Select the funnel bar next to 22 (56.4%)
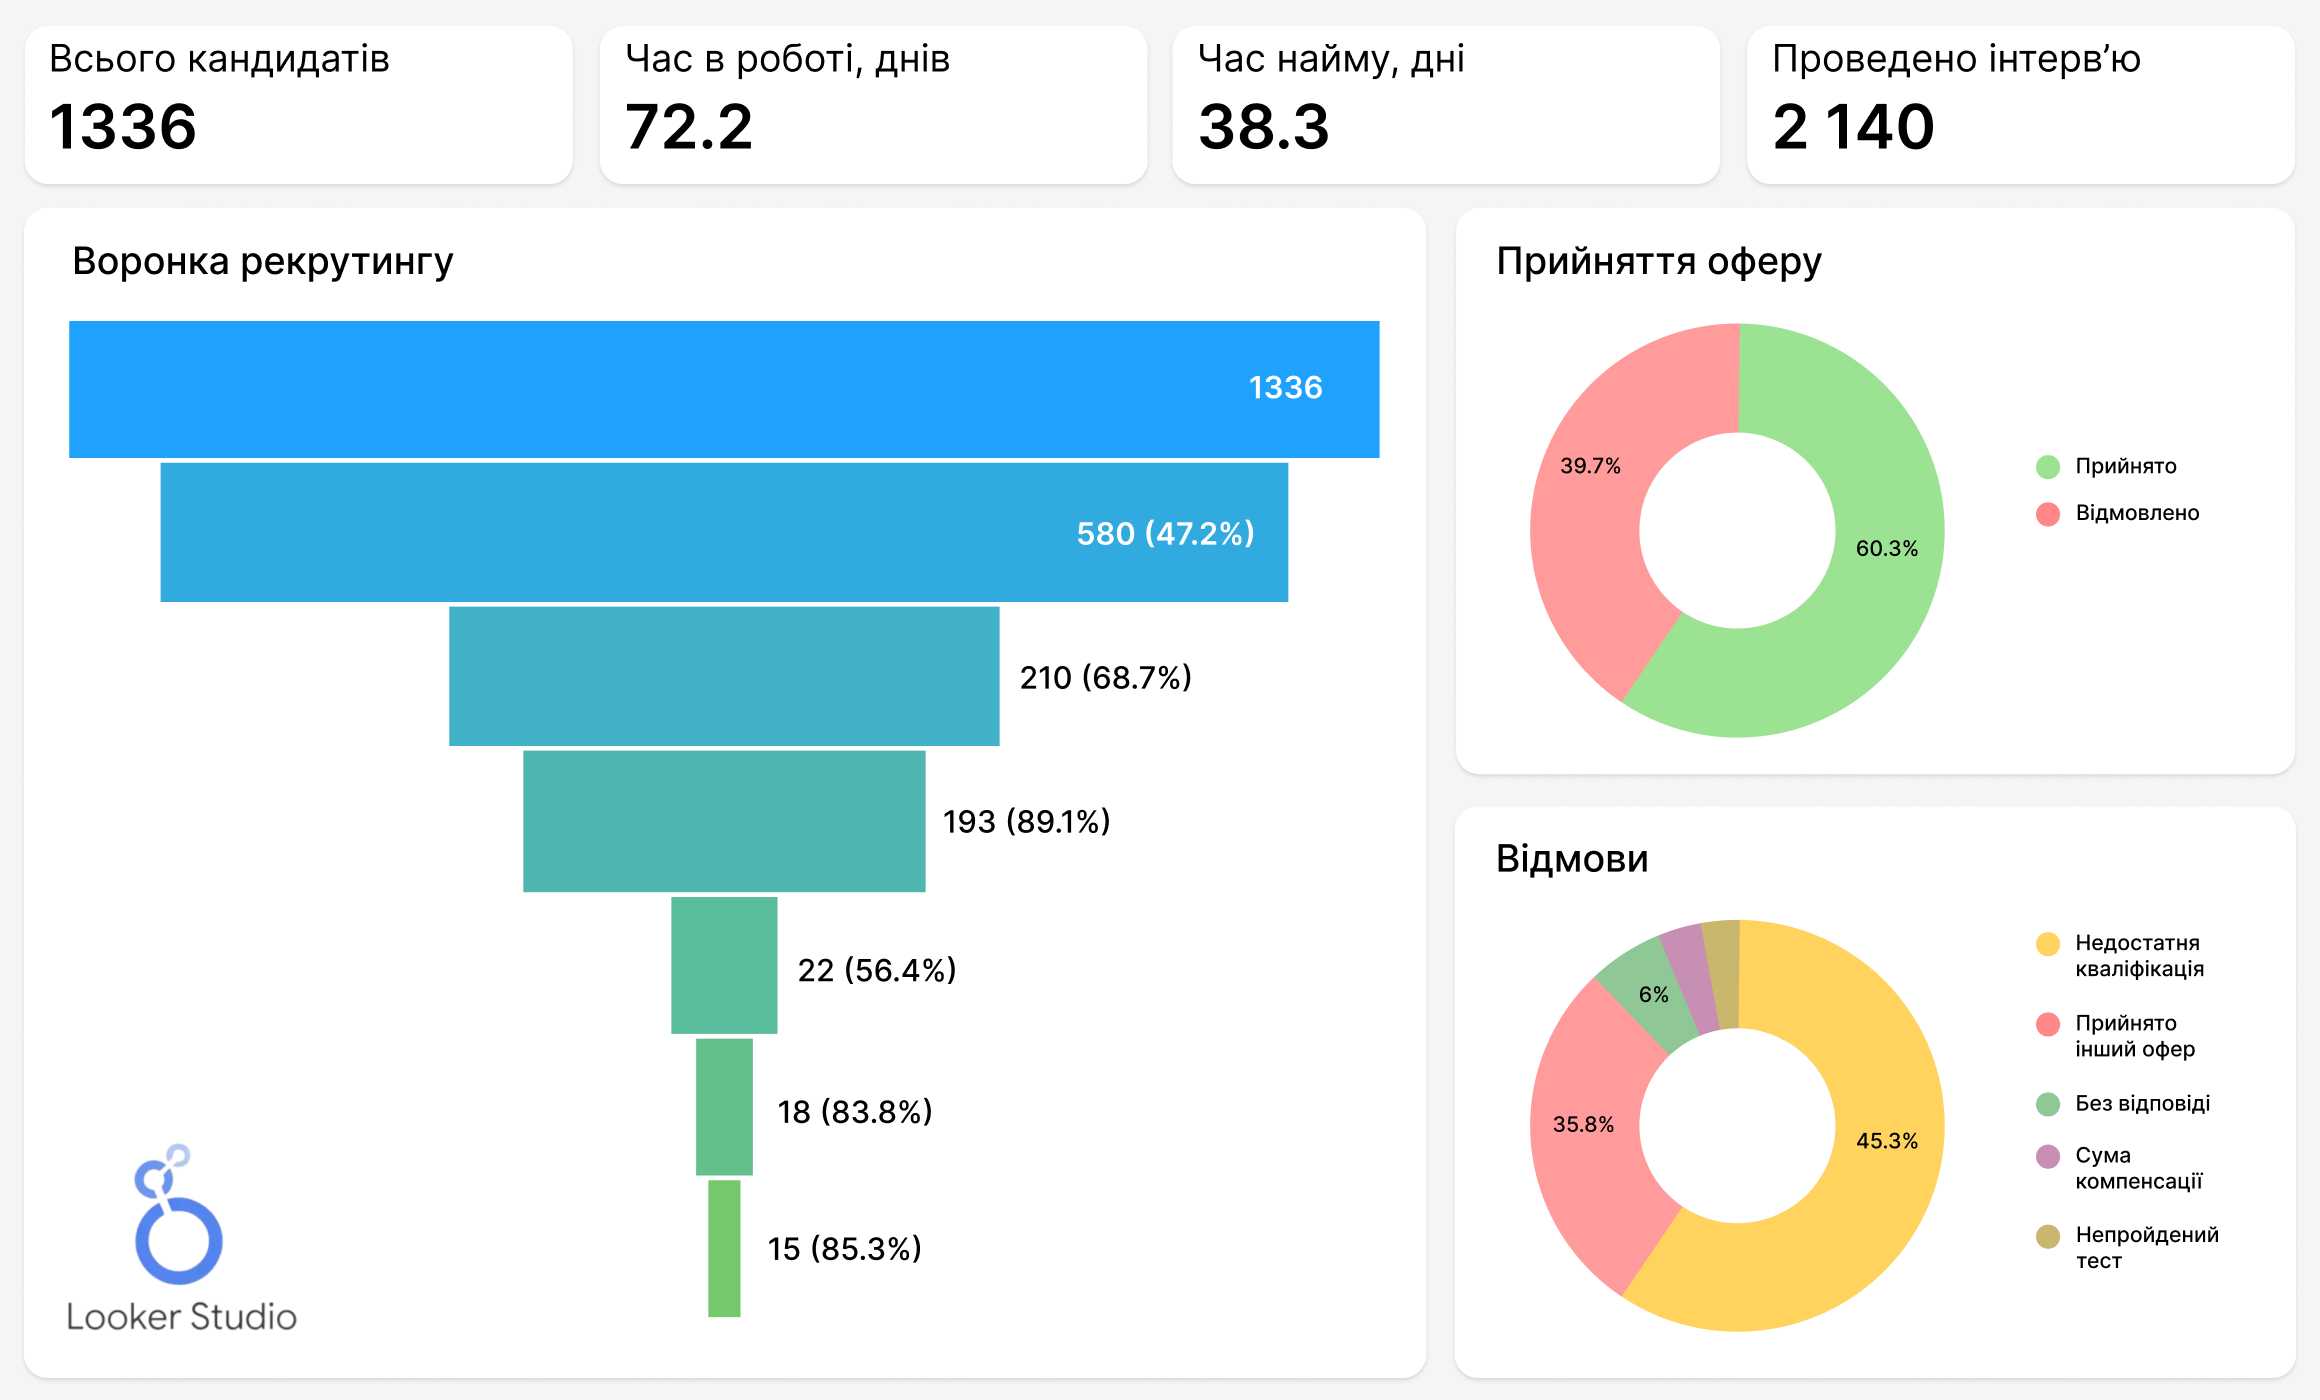2320x1400 pixels. [x=723, y=965]
